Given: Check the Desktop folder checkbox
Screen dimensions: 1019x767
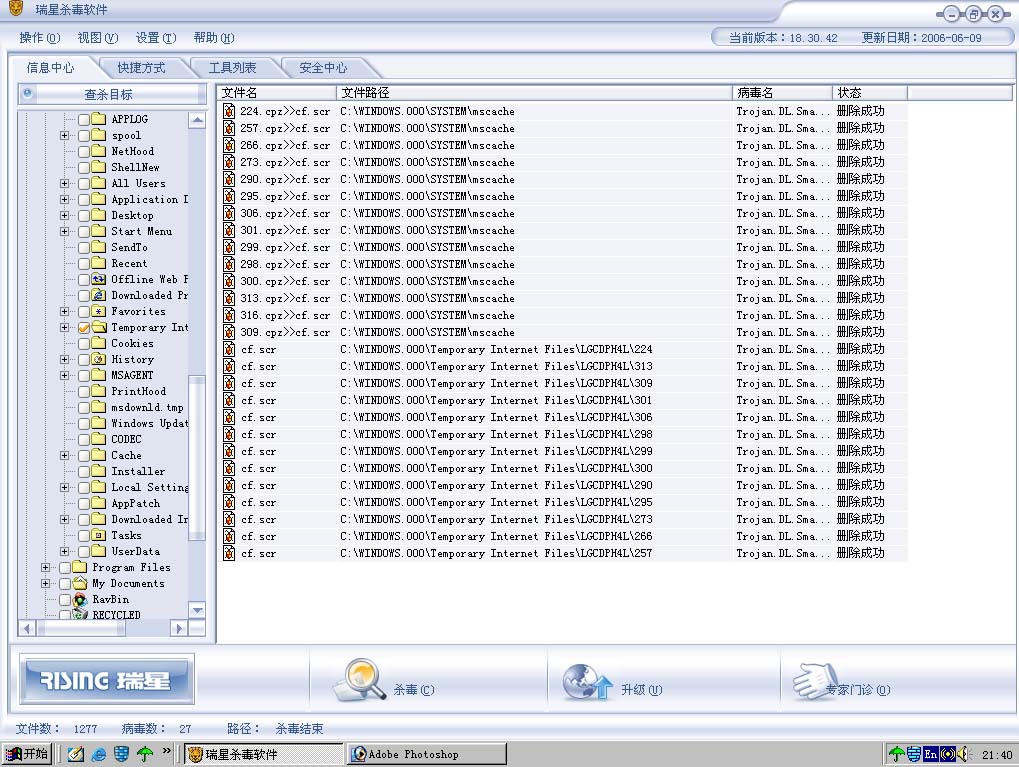Looking at the screenshot, I should [x=84, y=215].
